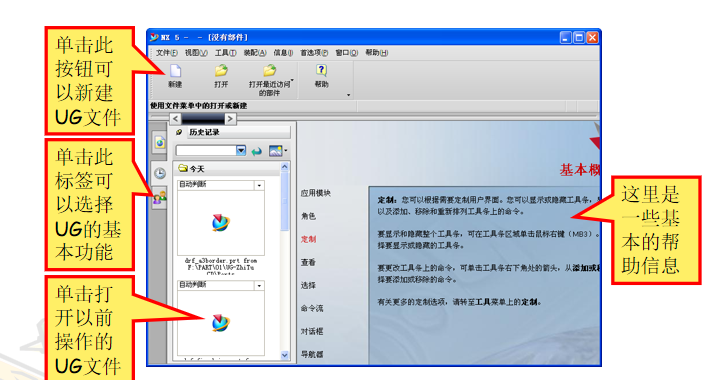Open the dropdown arrow beside picture view icon
Screen dimensions: 713x380
coord(286,151)
